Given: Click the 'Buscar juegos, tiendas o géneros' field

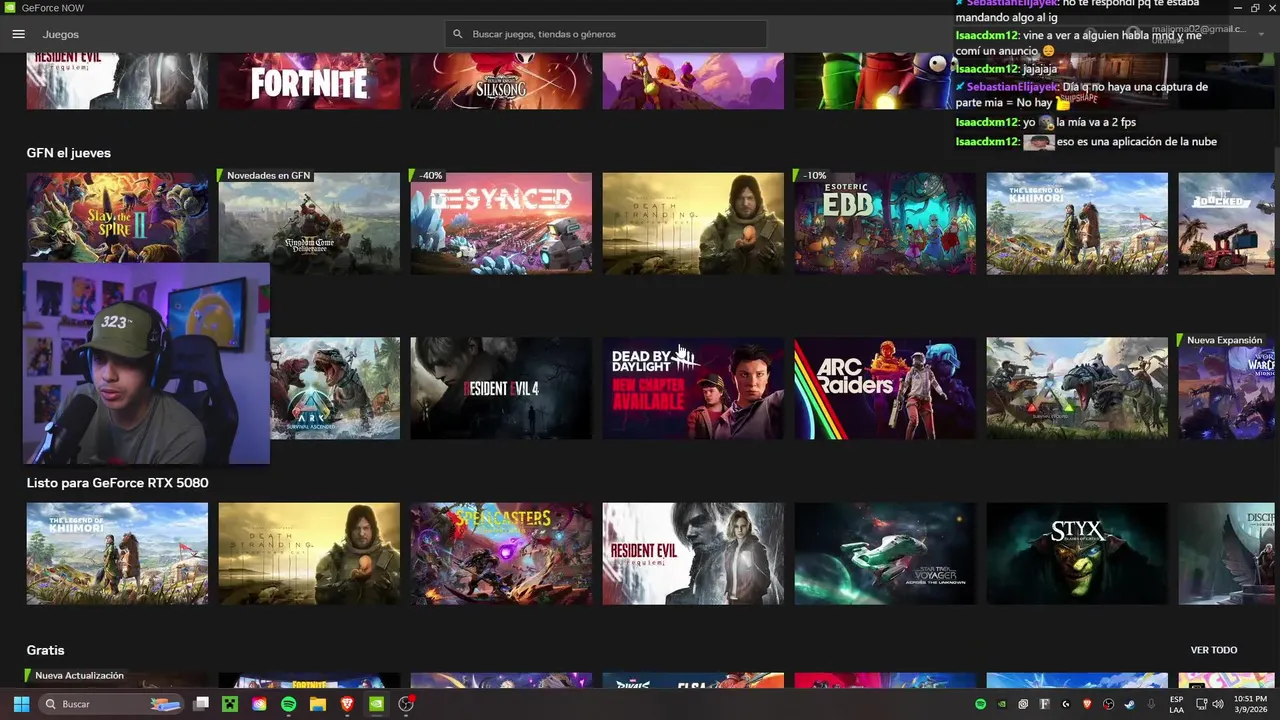Looking at the screenshot, I should (x=606, y=34).
